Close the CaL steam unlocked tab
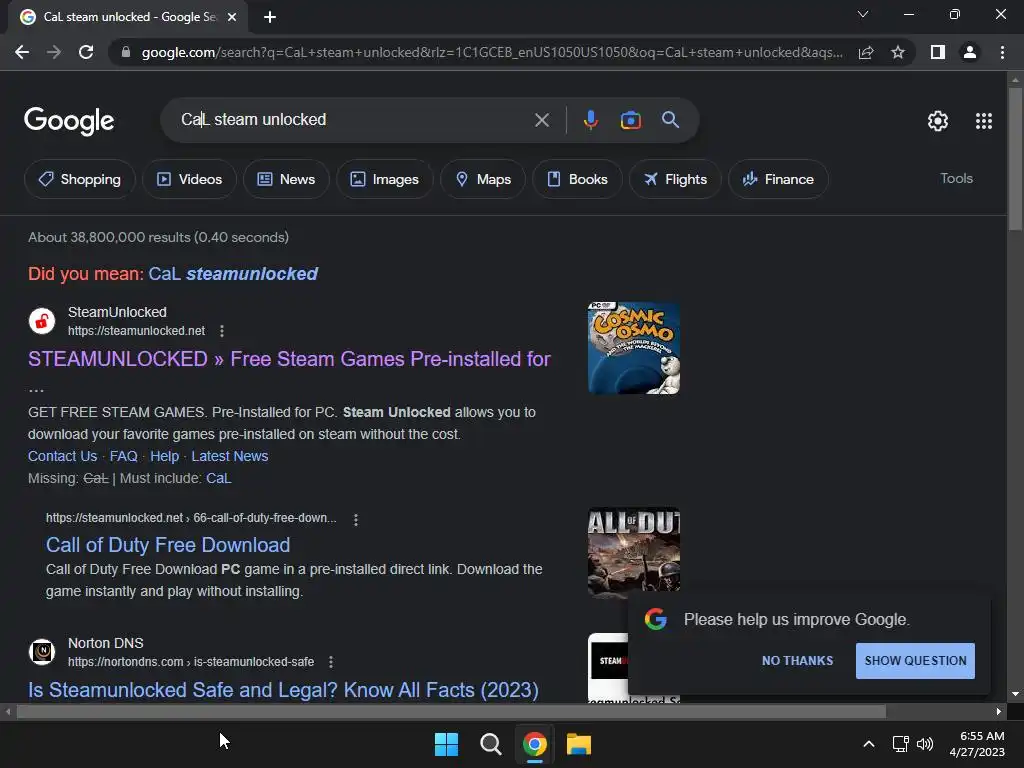 click(232, 17)
